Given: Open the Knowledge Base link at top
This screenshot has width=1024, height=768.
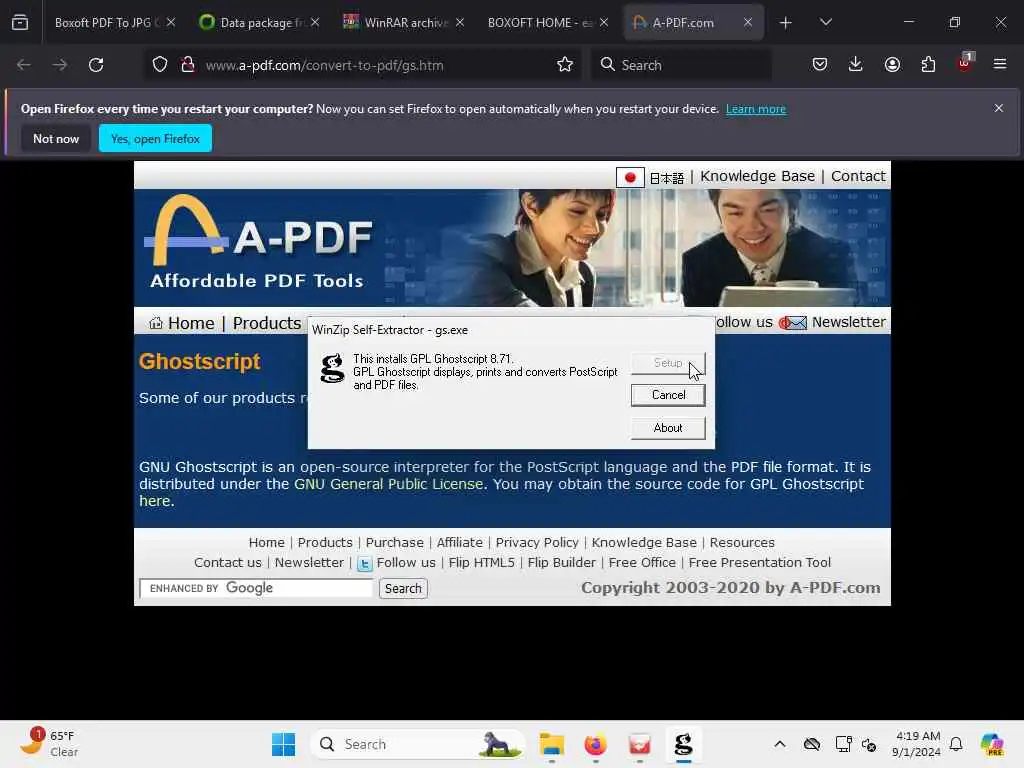Looking at the screenshot, I should [x=757, y=176].
